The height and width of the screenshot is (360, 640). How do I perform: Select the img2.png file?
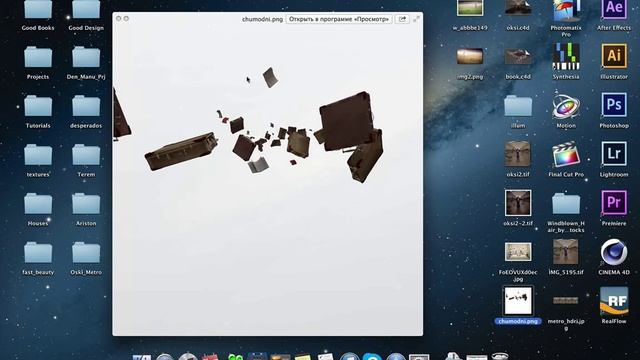(x=470, y=56)
